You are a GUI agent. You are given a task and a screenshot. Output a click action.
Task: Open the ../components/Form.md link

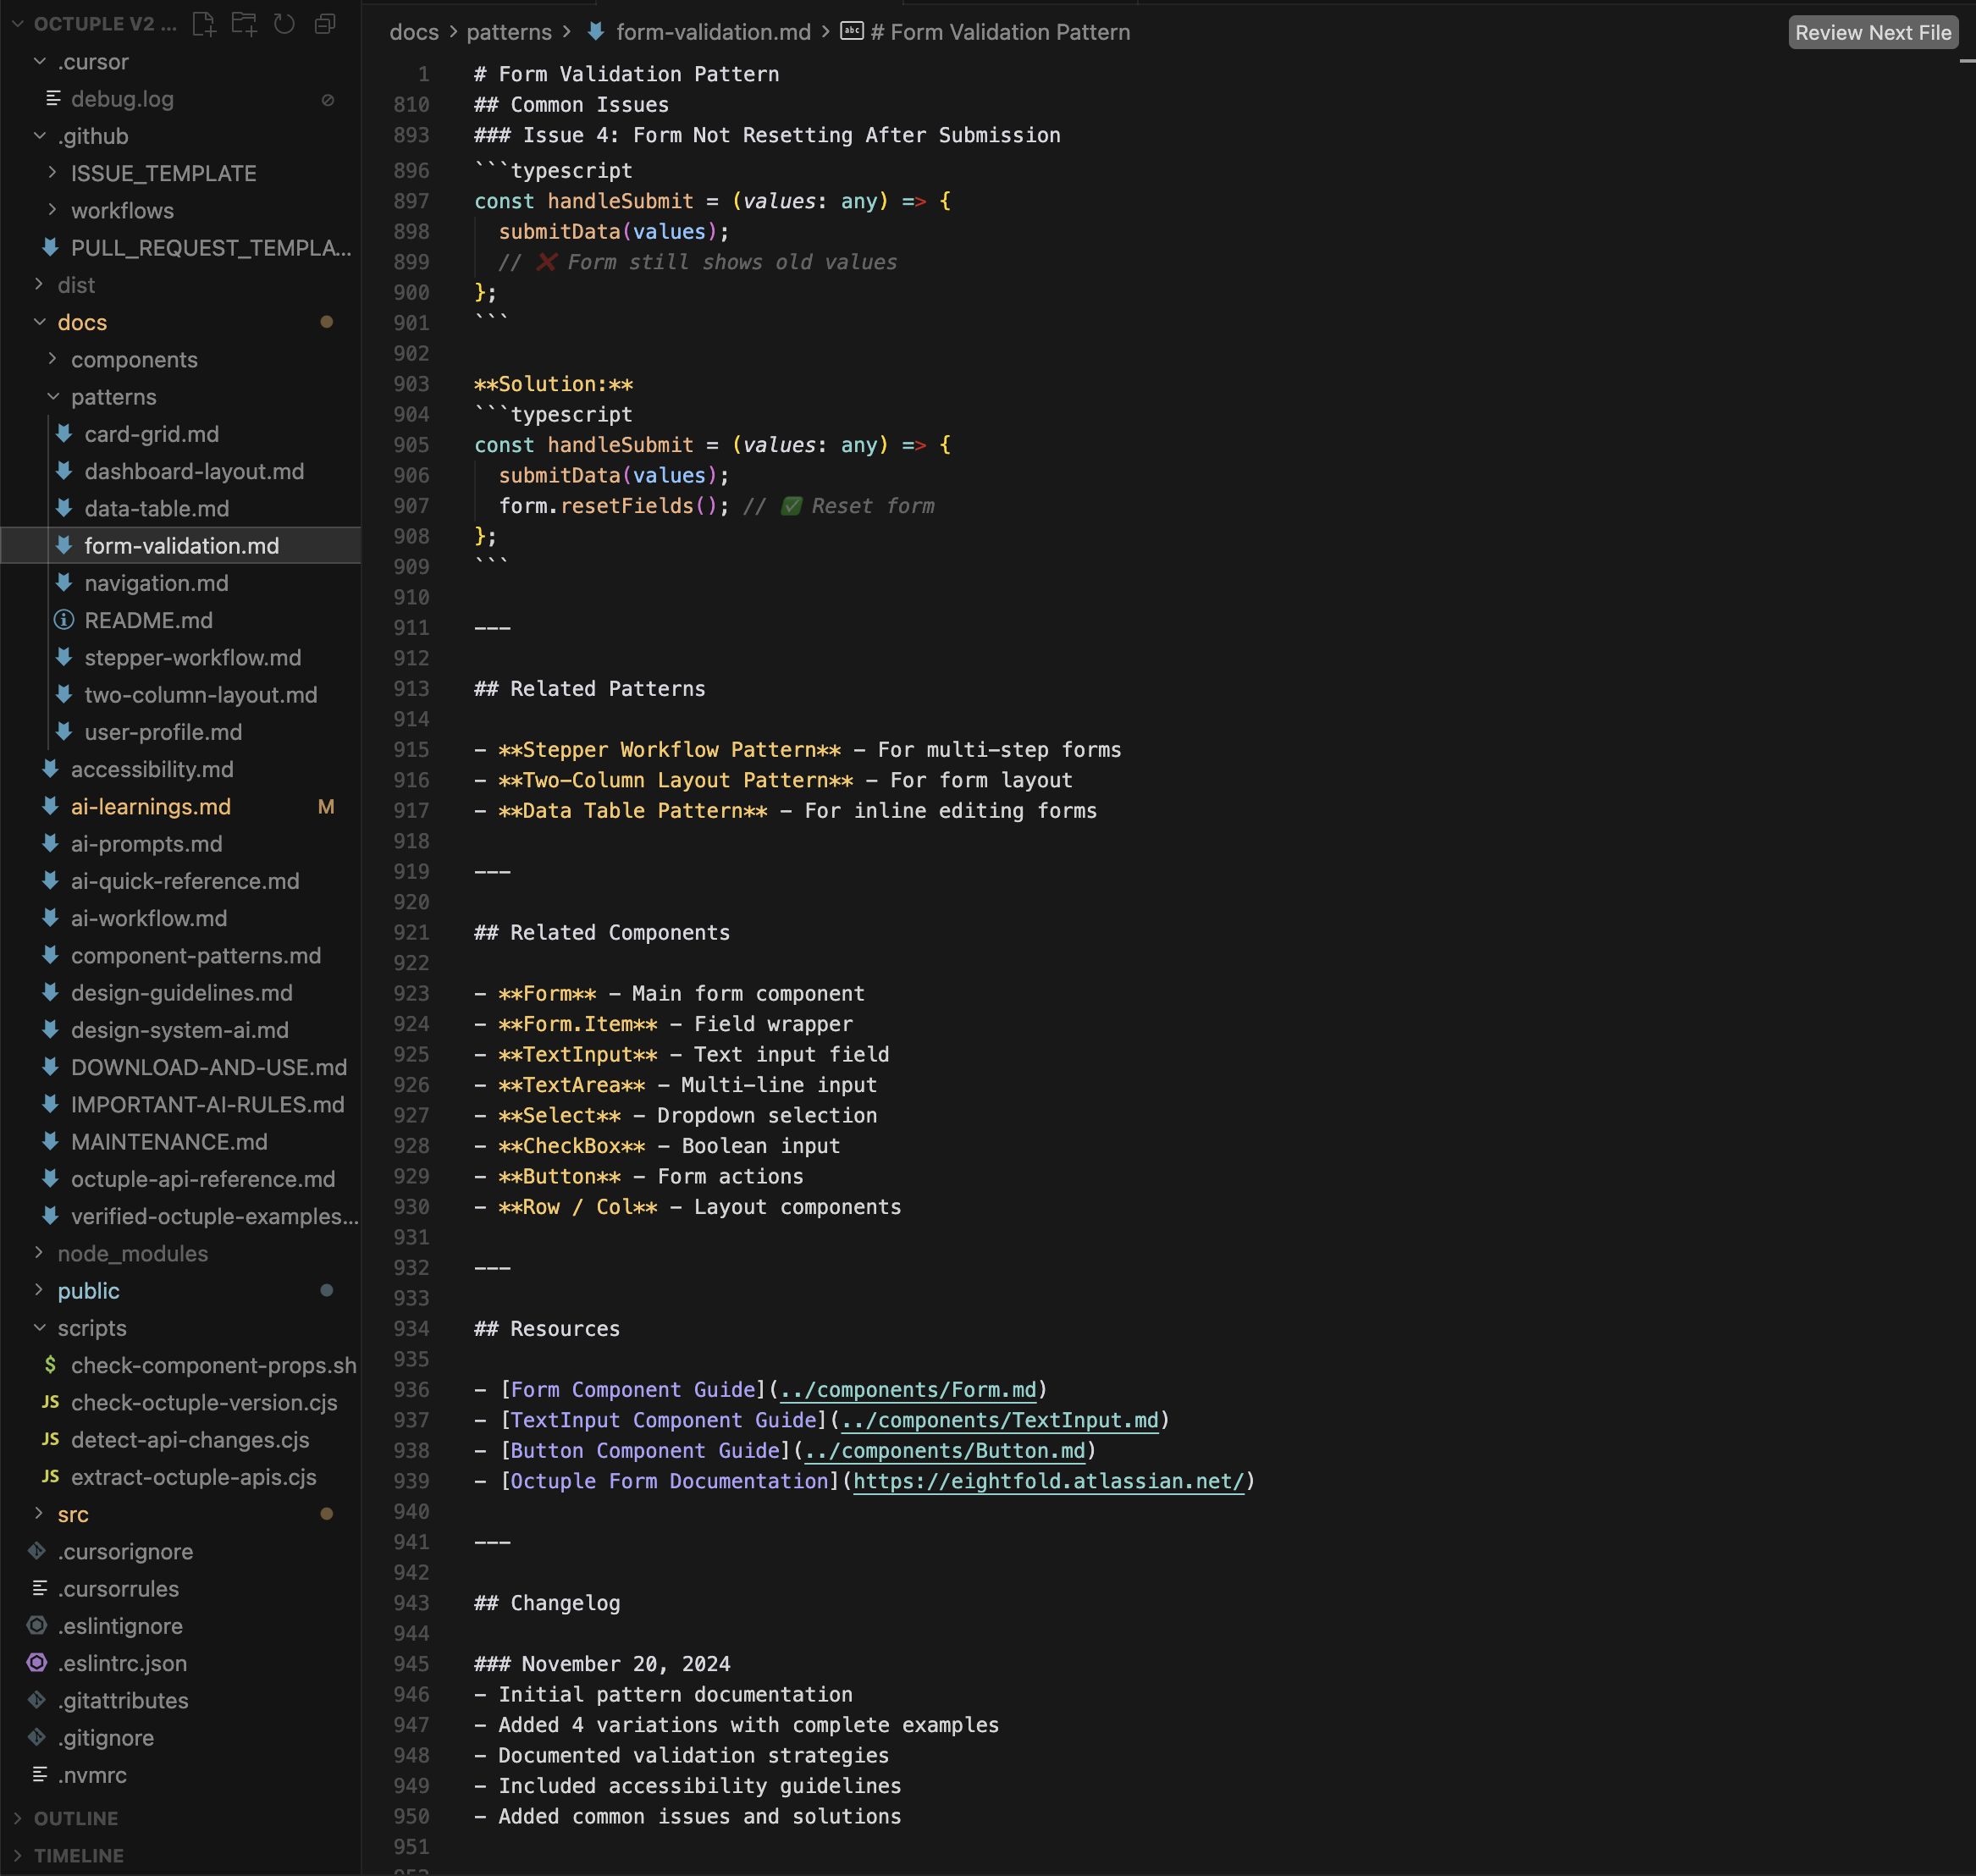(908, 1389)
